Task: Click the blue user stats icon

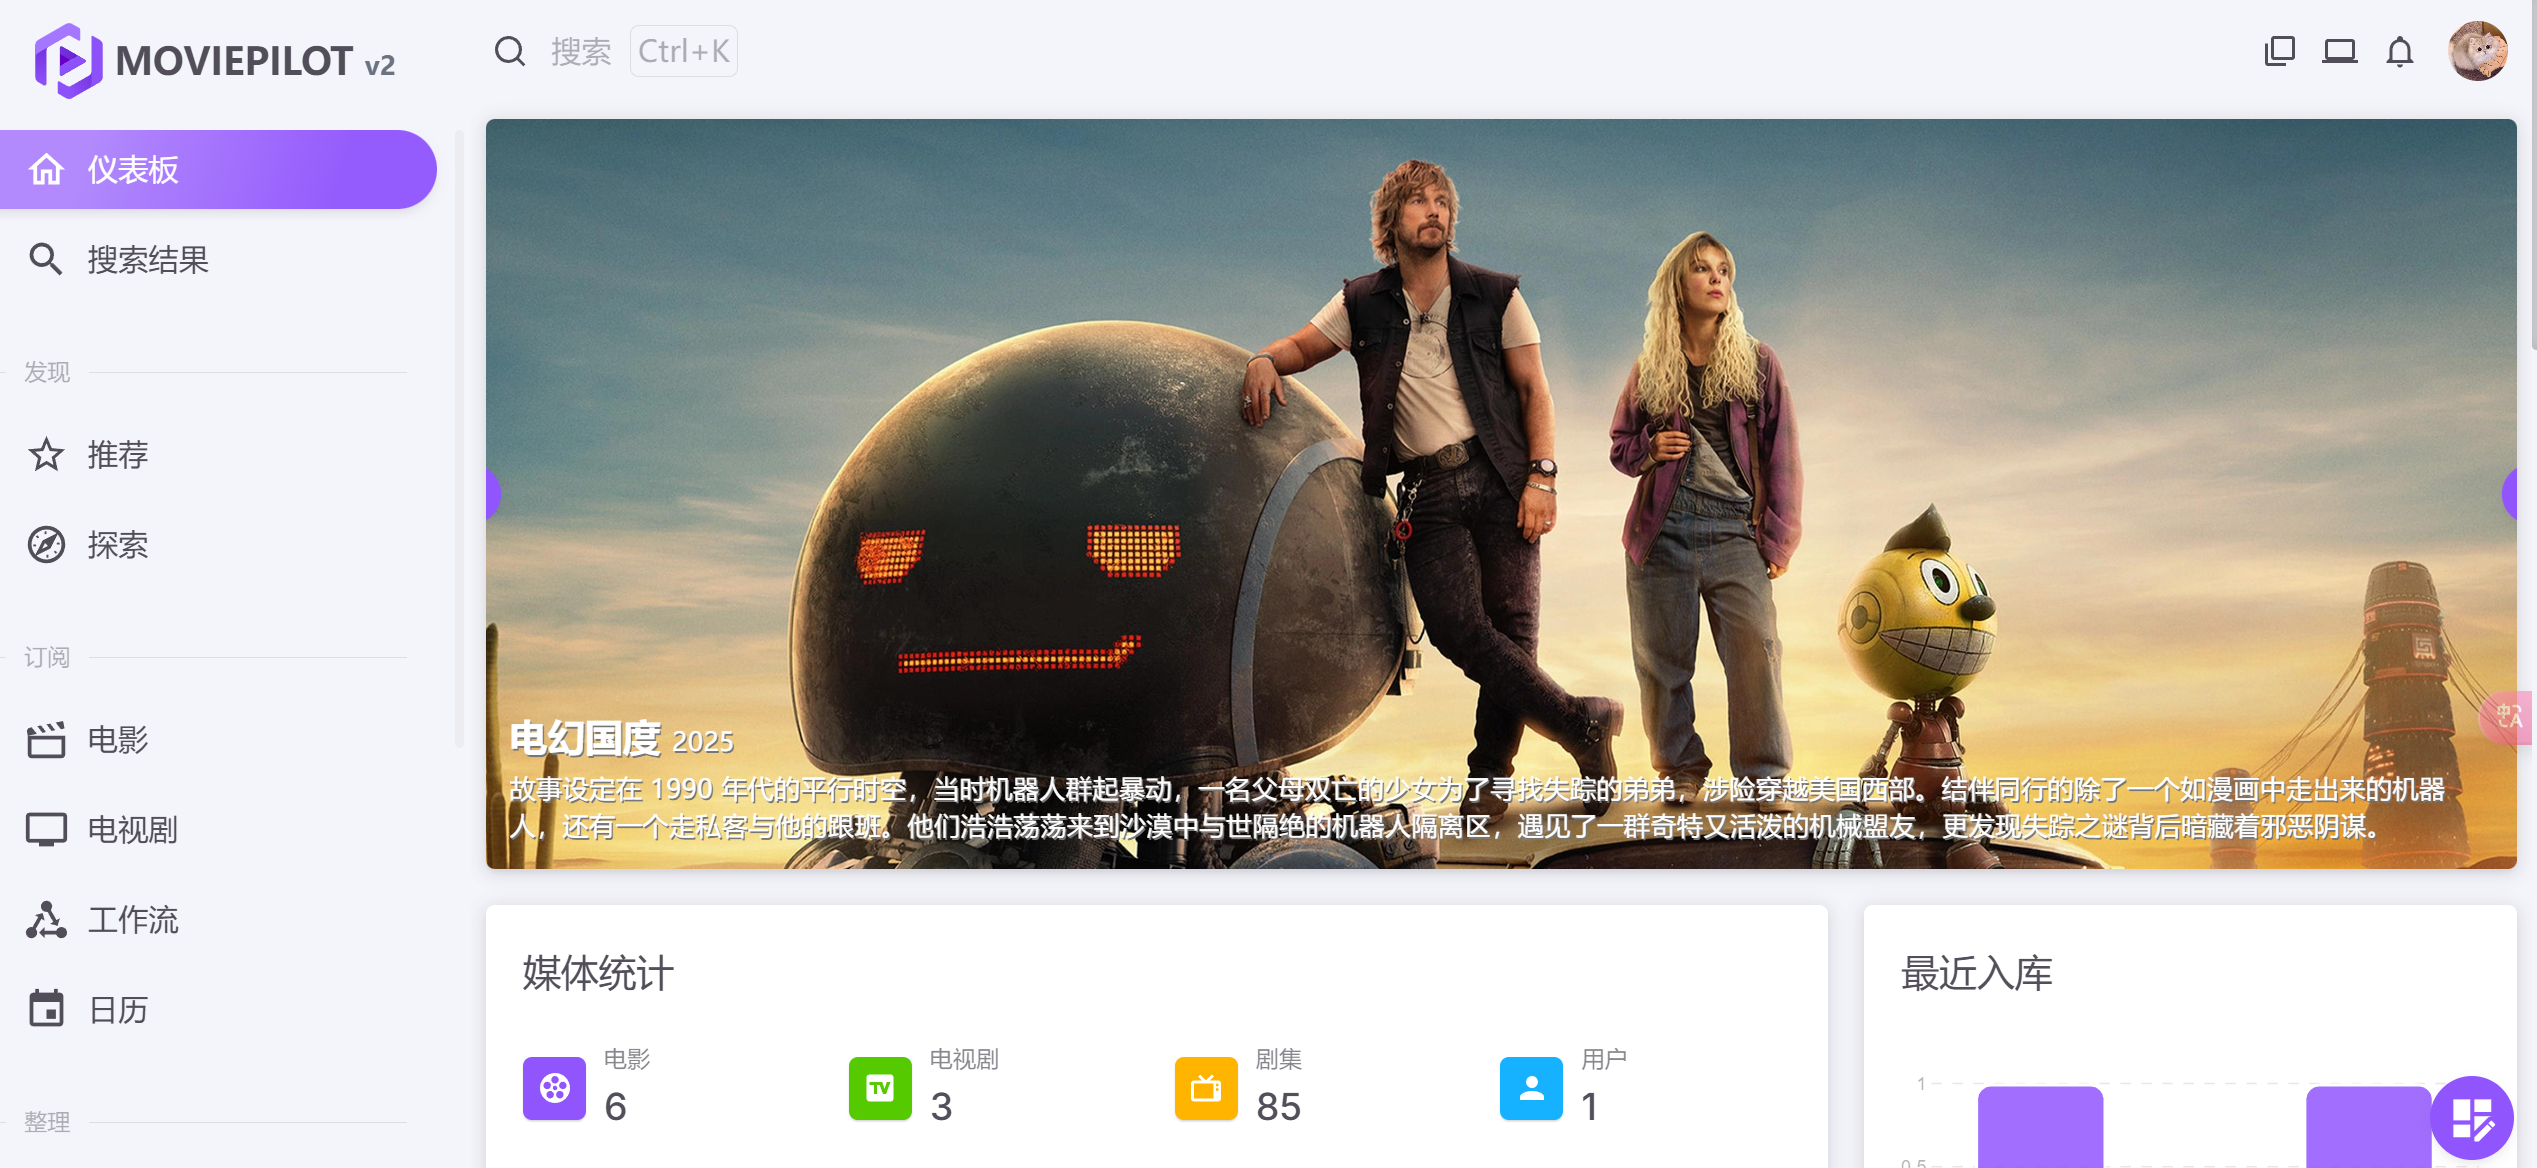Action: 1531,1088
